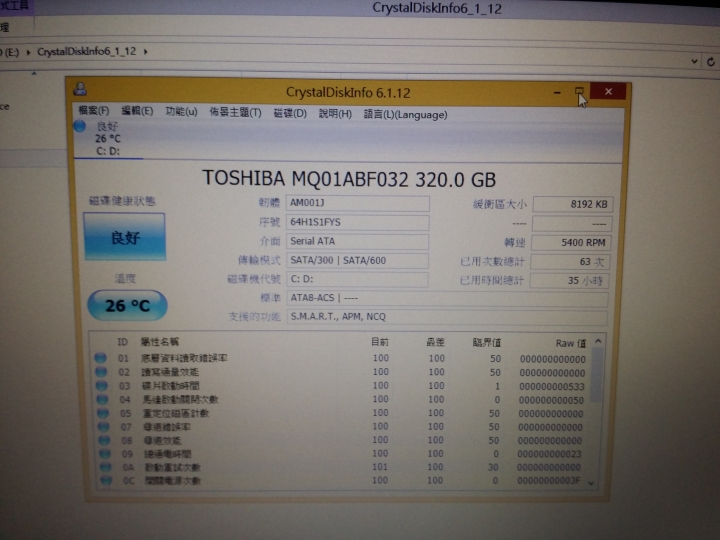Click the 5400 RPM rotation rate field
Viewport: 720px width, 540px height.
(571, 242)
